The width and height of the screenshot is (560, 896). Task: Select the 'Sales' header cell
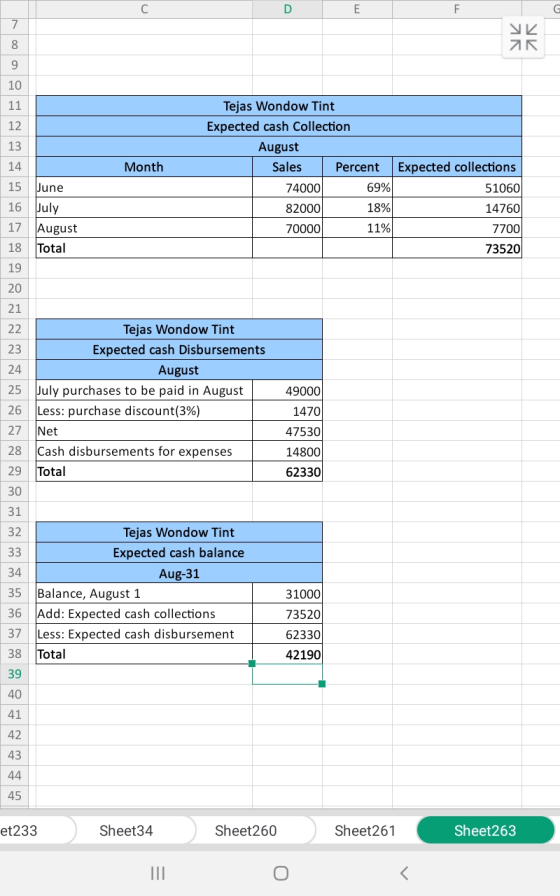[287, 167]
